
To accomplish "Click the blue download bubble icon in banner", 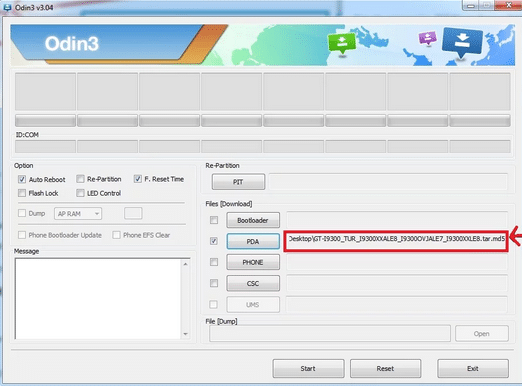I will [462, 42].
